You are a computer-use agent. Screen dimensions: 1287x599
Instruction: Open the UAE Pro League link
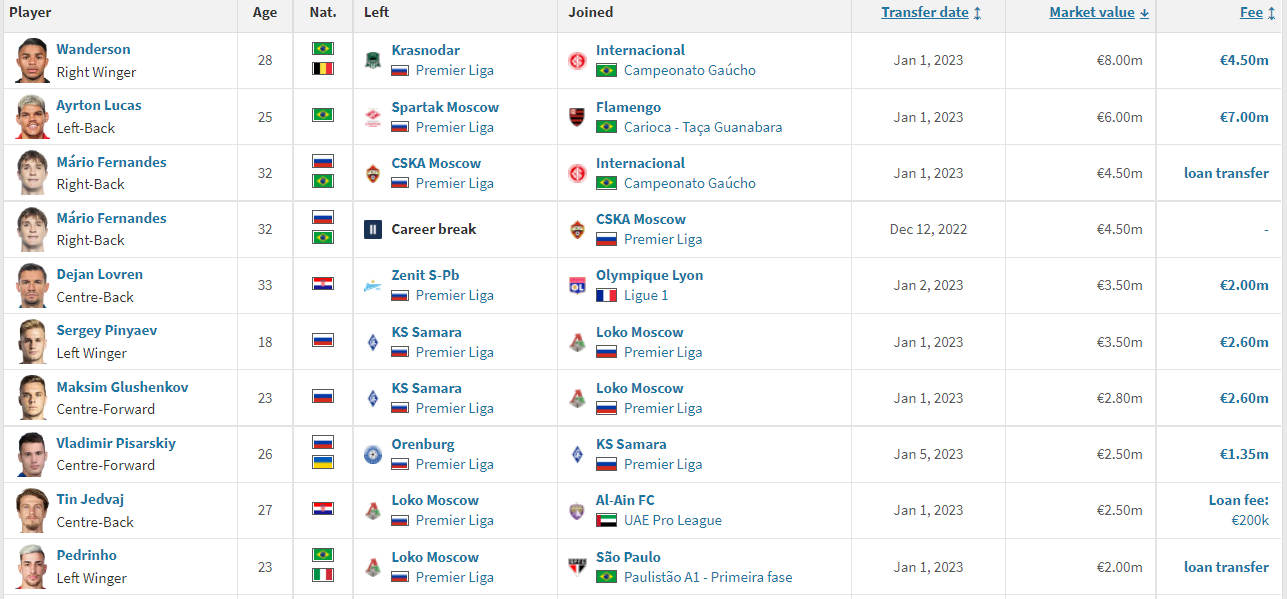click(x=672, y=520)
